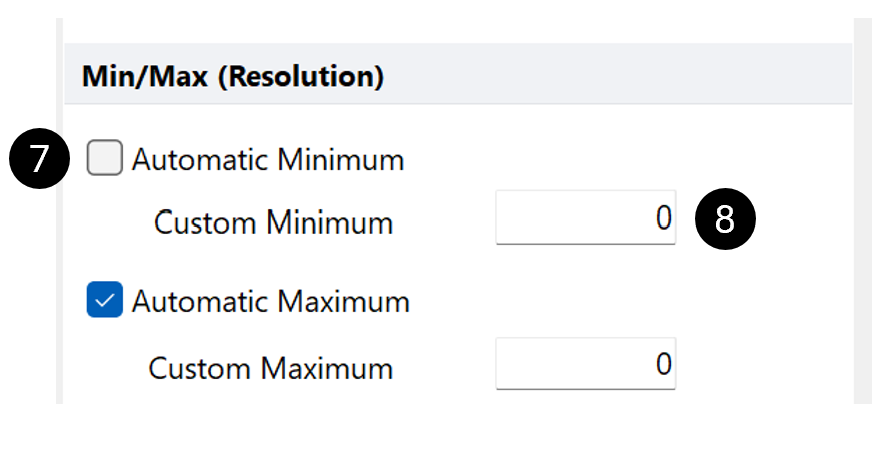Uncheck the Automatic Maximum checkbox

[104, 300]
